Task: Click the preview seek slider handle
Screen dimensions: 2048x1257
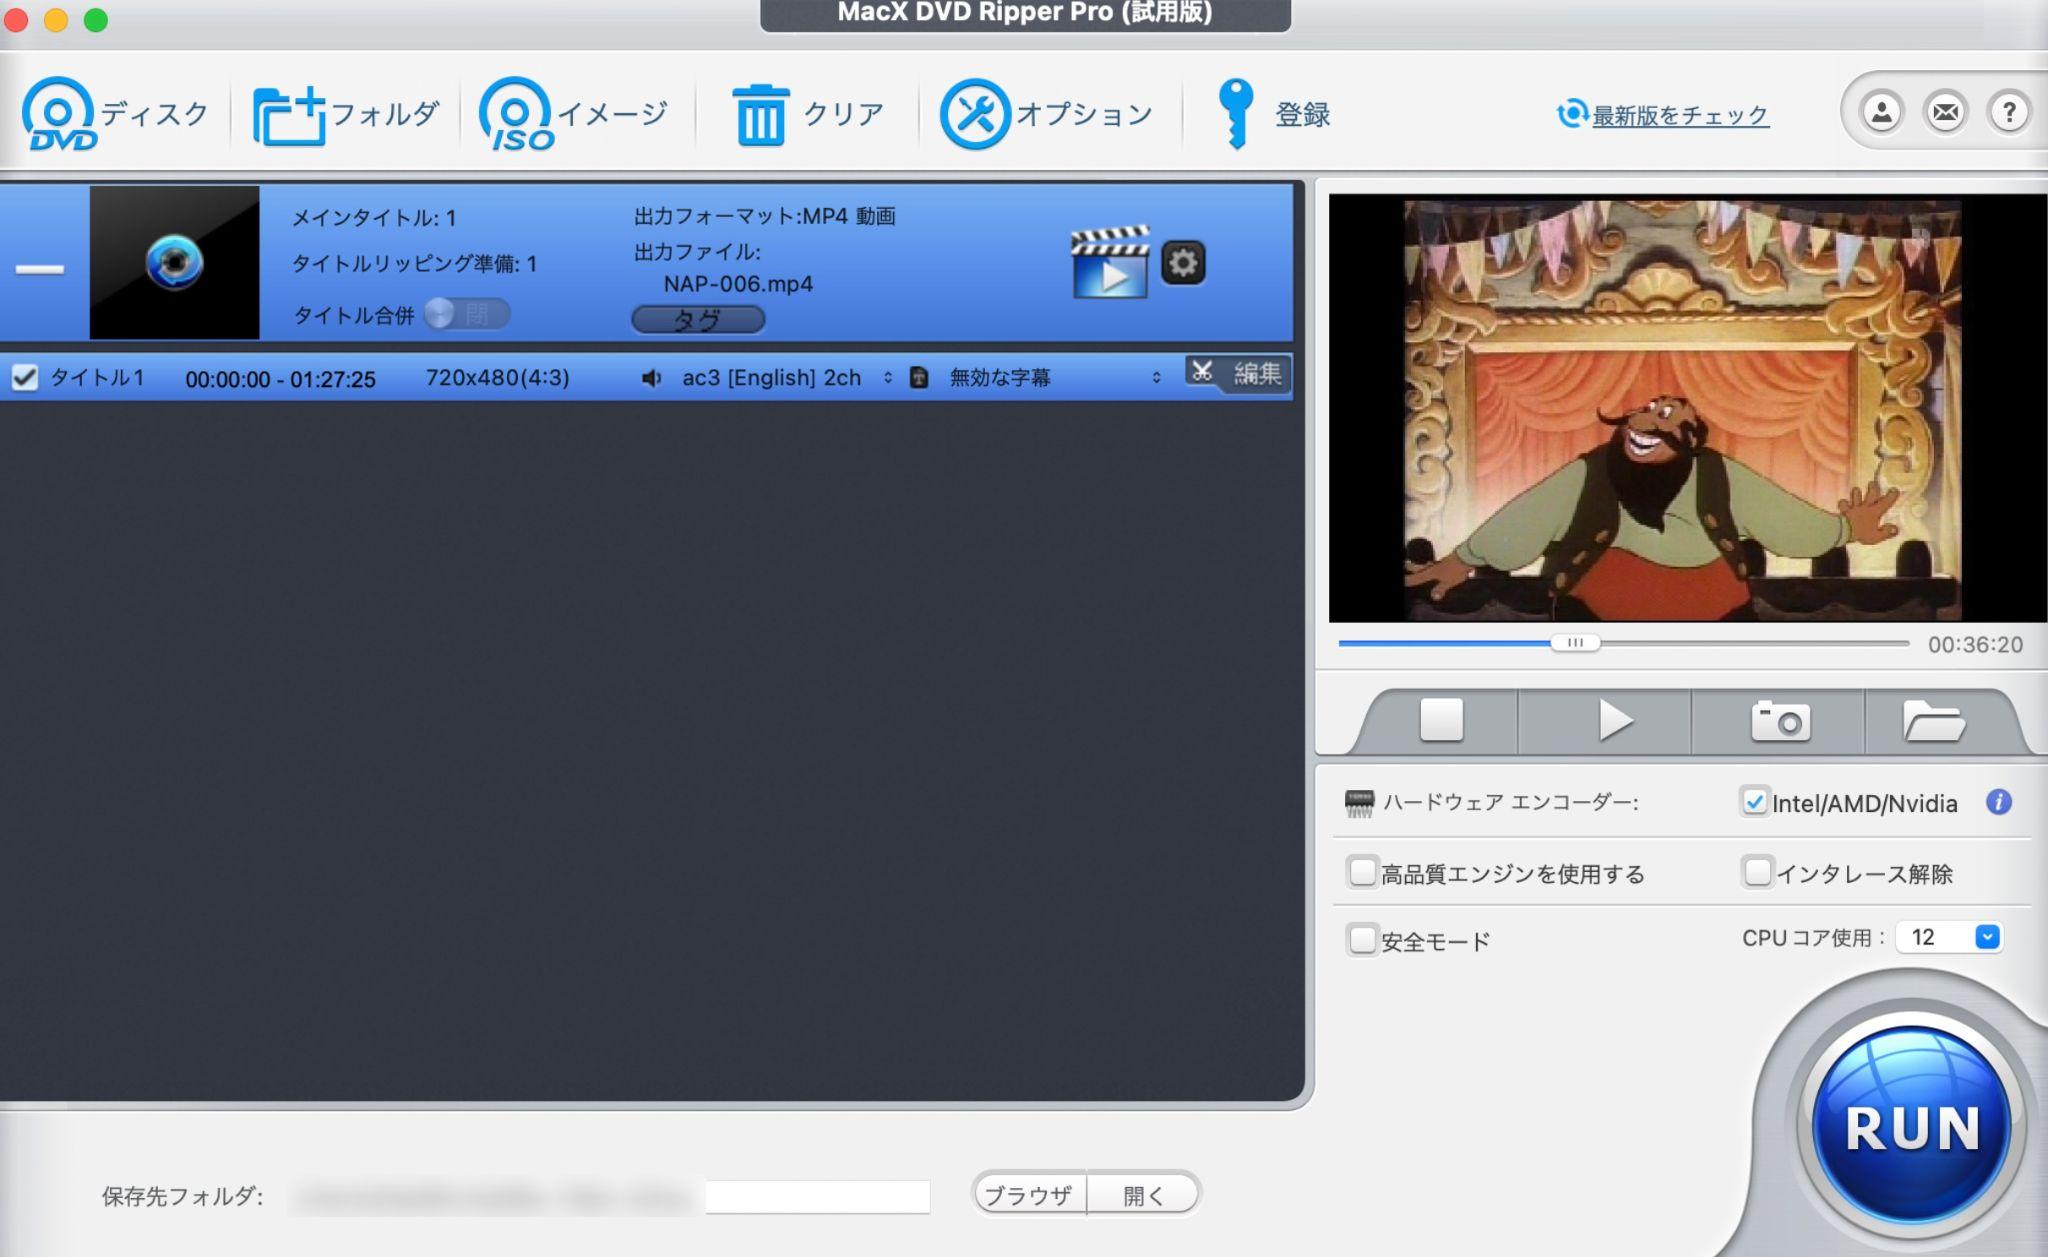Action: [x=1575, y=643]
